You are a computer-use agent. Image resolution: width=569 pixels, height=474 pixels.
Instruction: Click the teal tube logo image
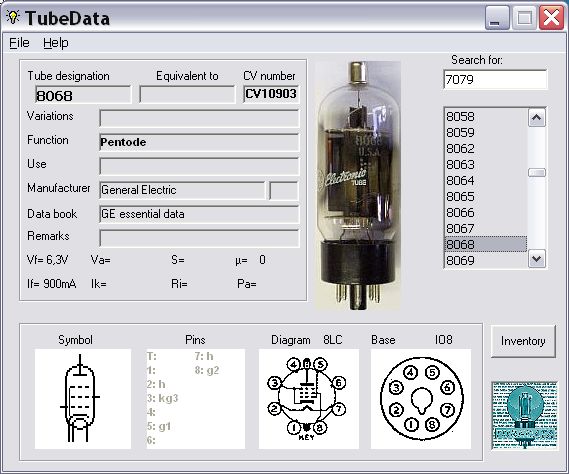pos(524,415)
